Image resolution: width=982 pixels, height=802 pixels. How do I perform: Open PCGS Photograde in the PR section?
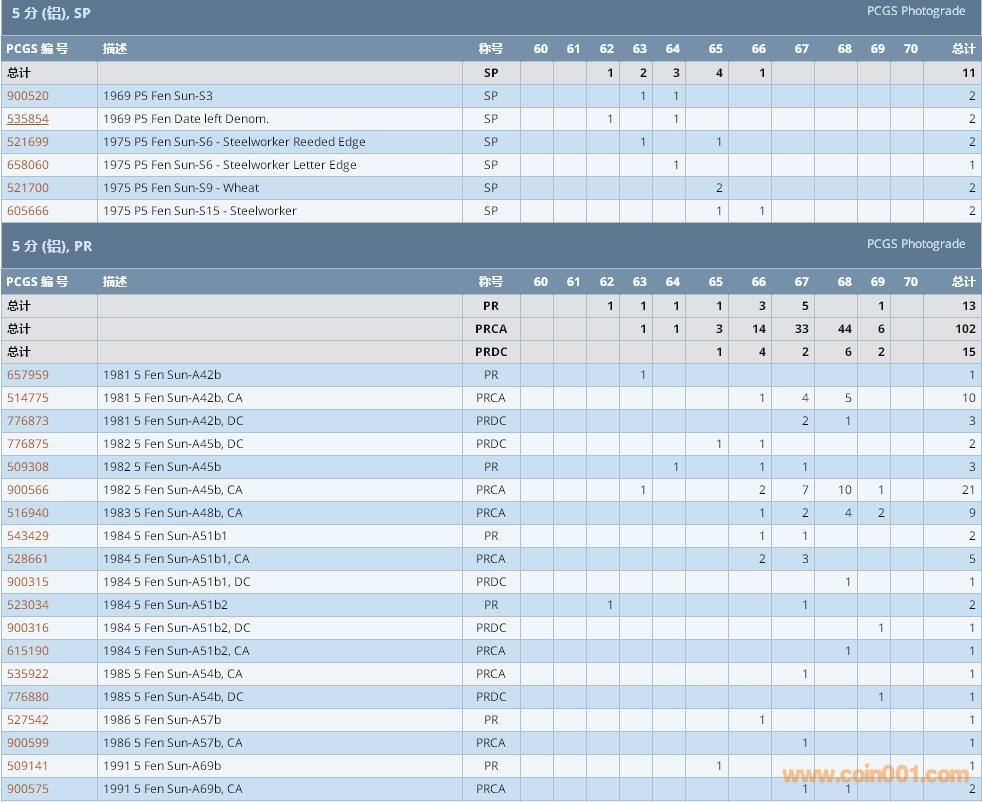[x=915, y=244]
